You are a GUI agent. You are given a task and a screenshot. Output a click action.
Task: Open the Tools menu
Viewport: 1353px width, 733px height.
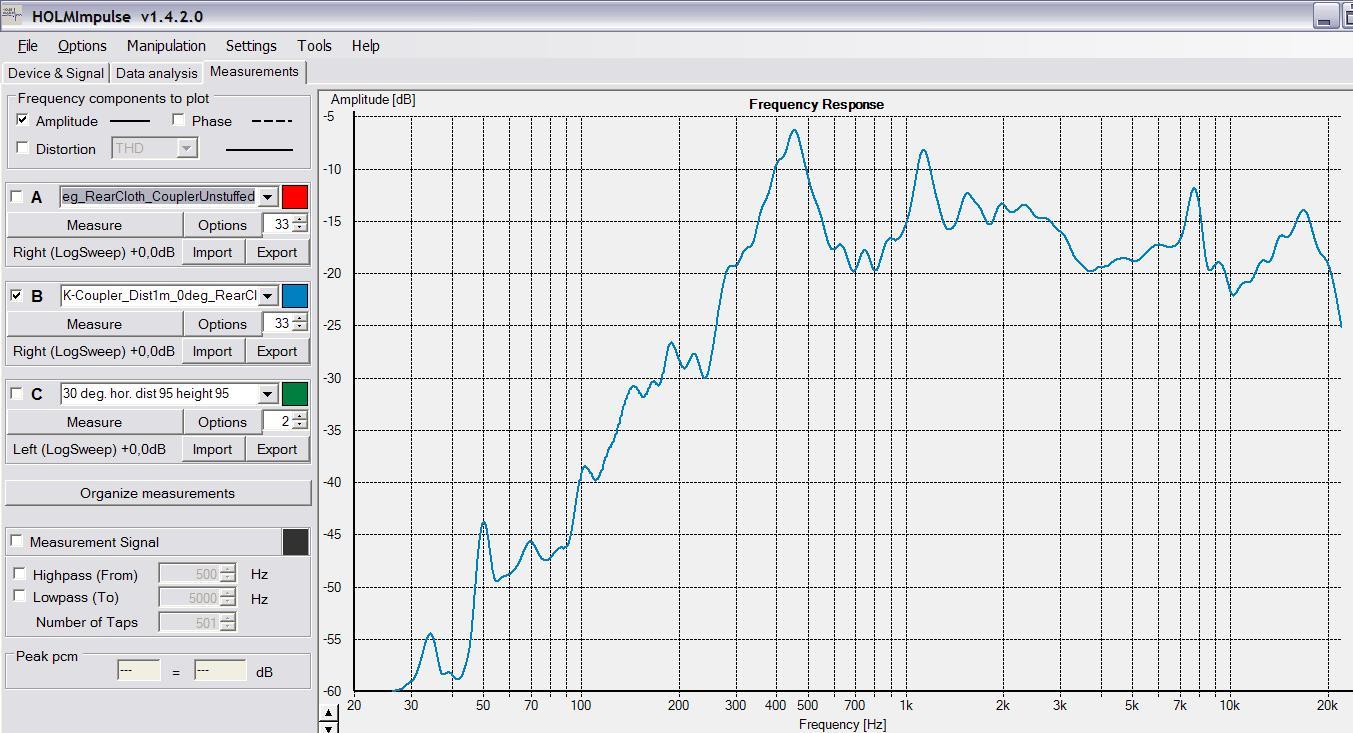[x=314, y=46]
